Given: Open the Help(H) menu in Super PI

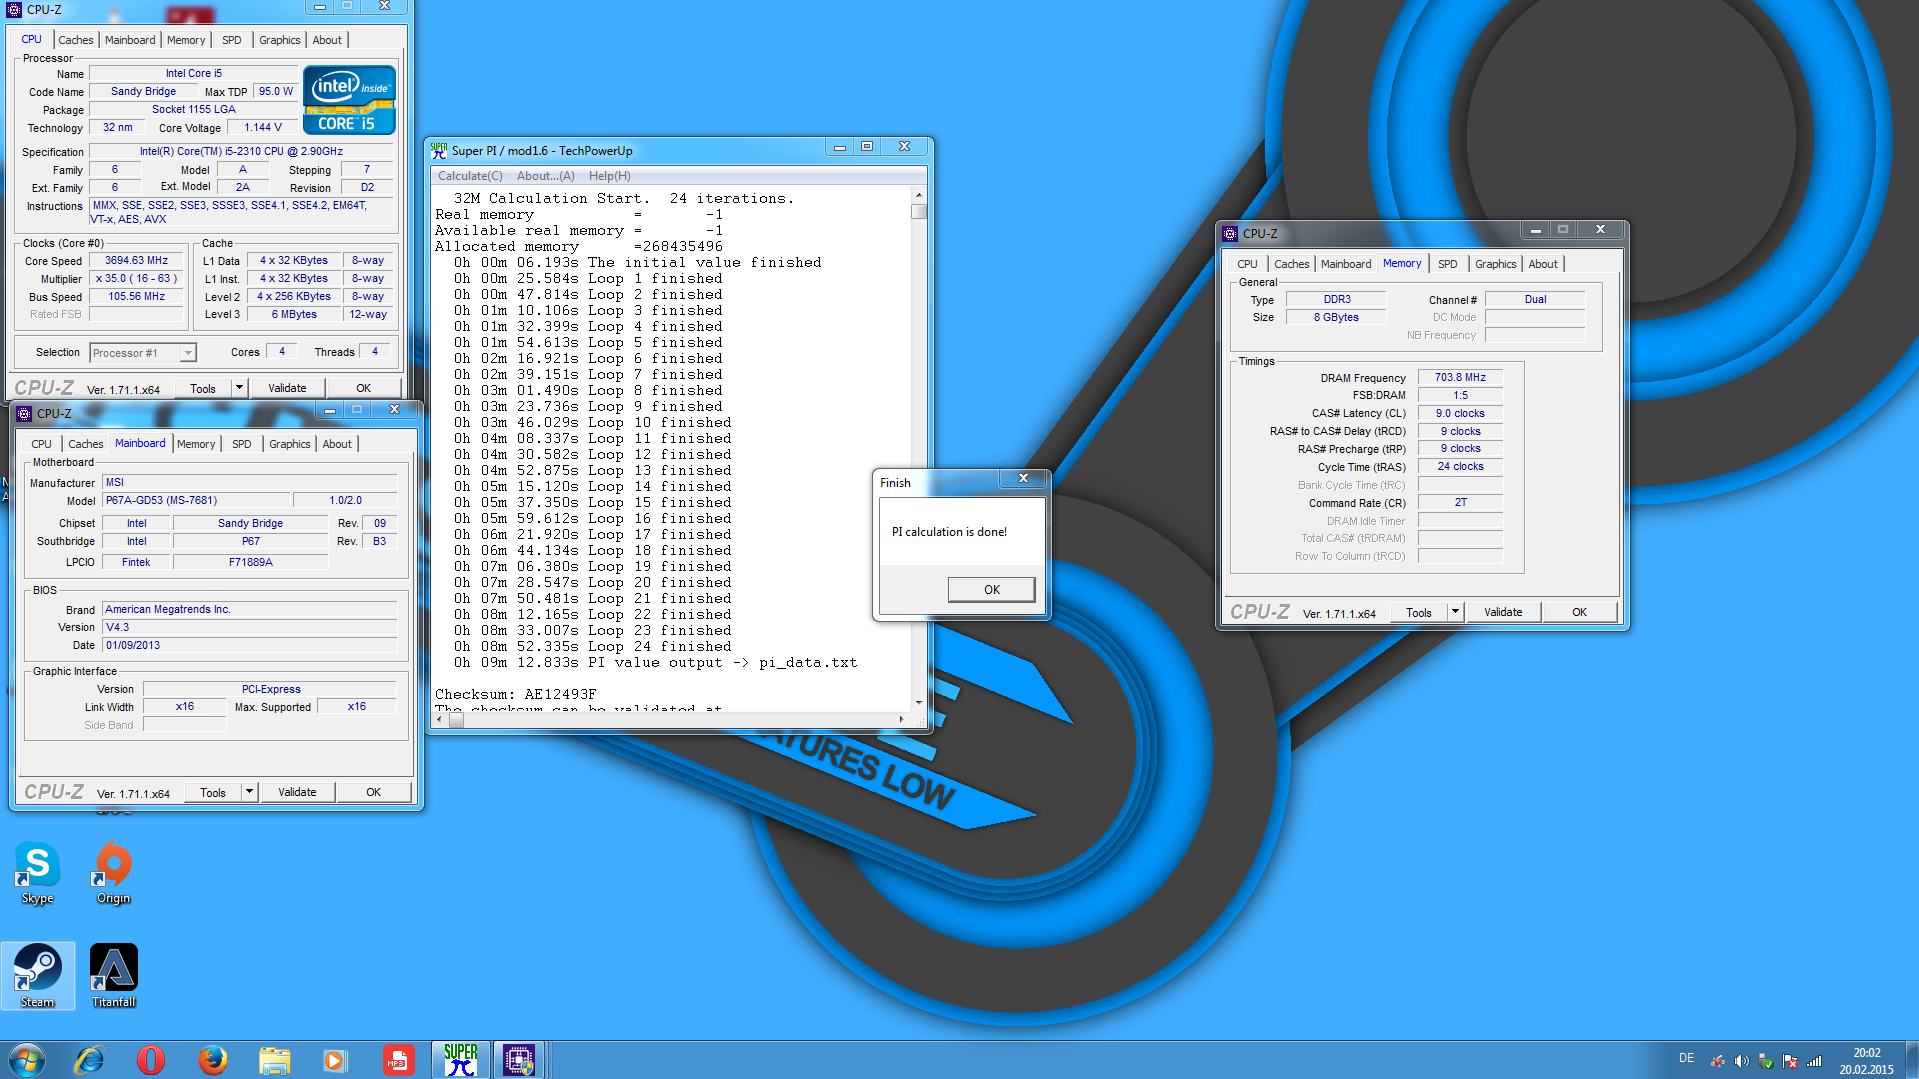Looking at the screenshot, I should pyautogui.click(x=610, y=176).
